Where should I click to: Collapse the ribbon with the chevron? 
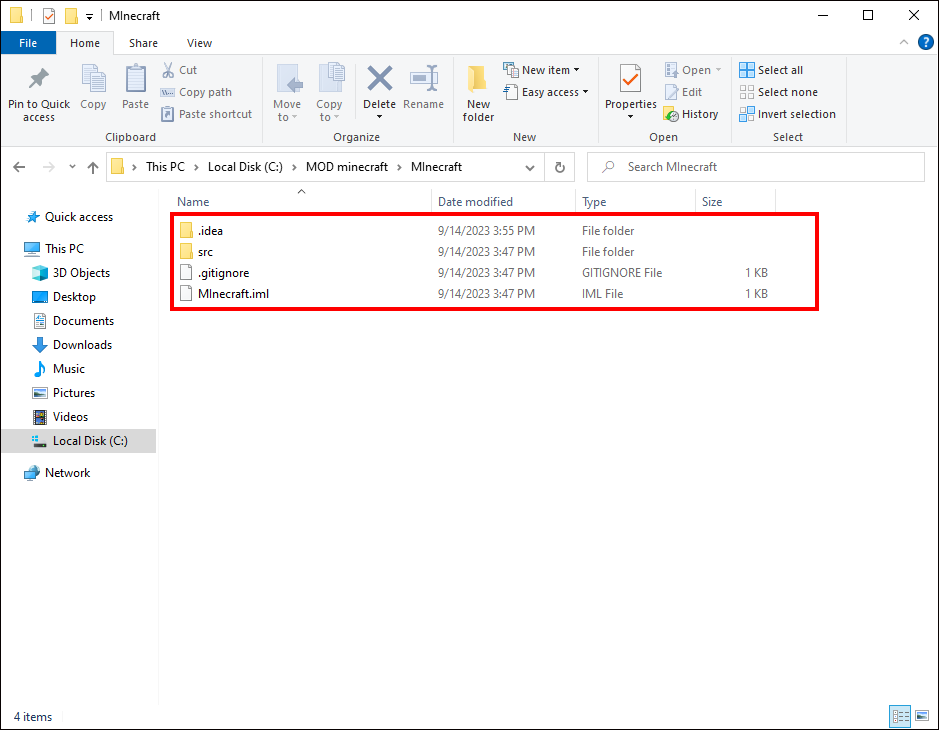[x=904, y=42]
